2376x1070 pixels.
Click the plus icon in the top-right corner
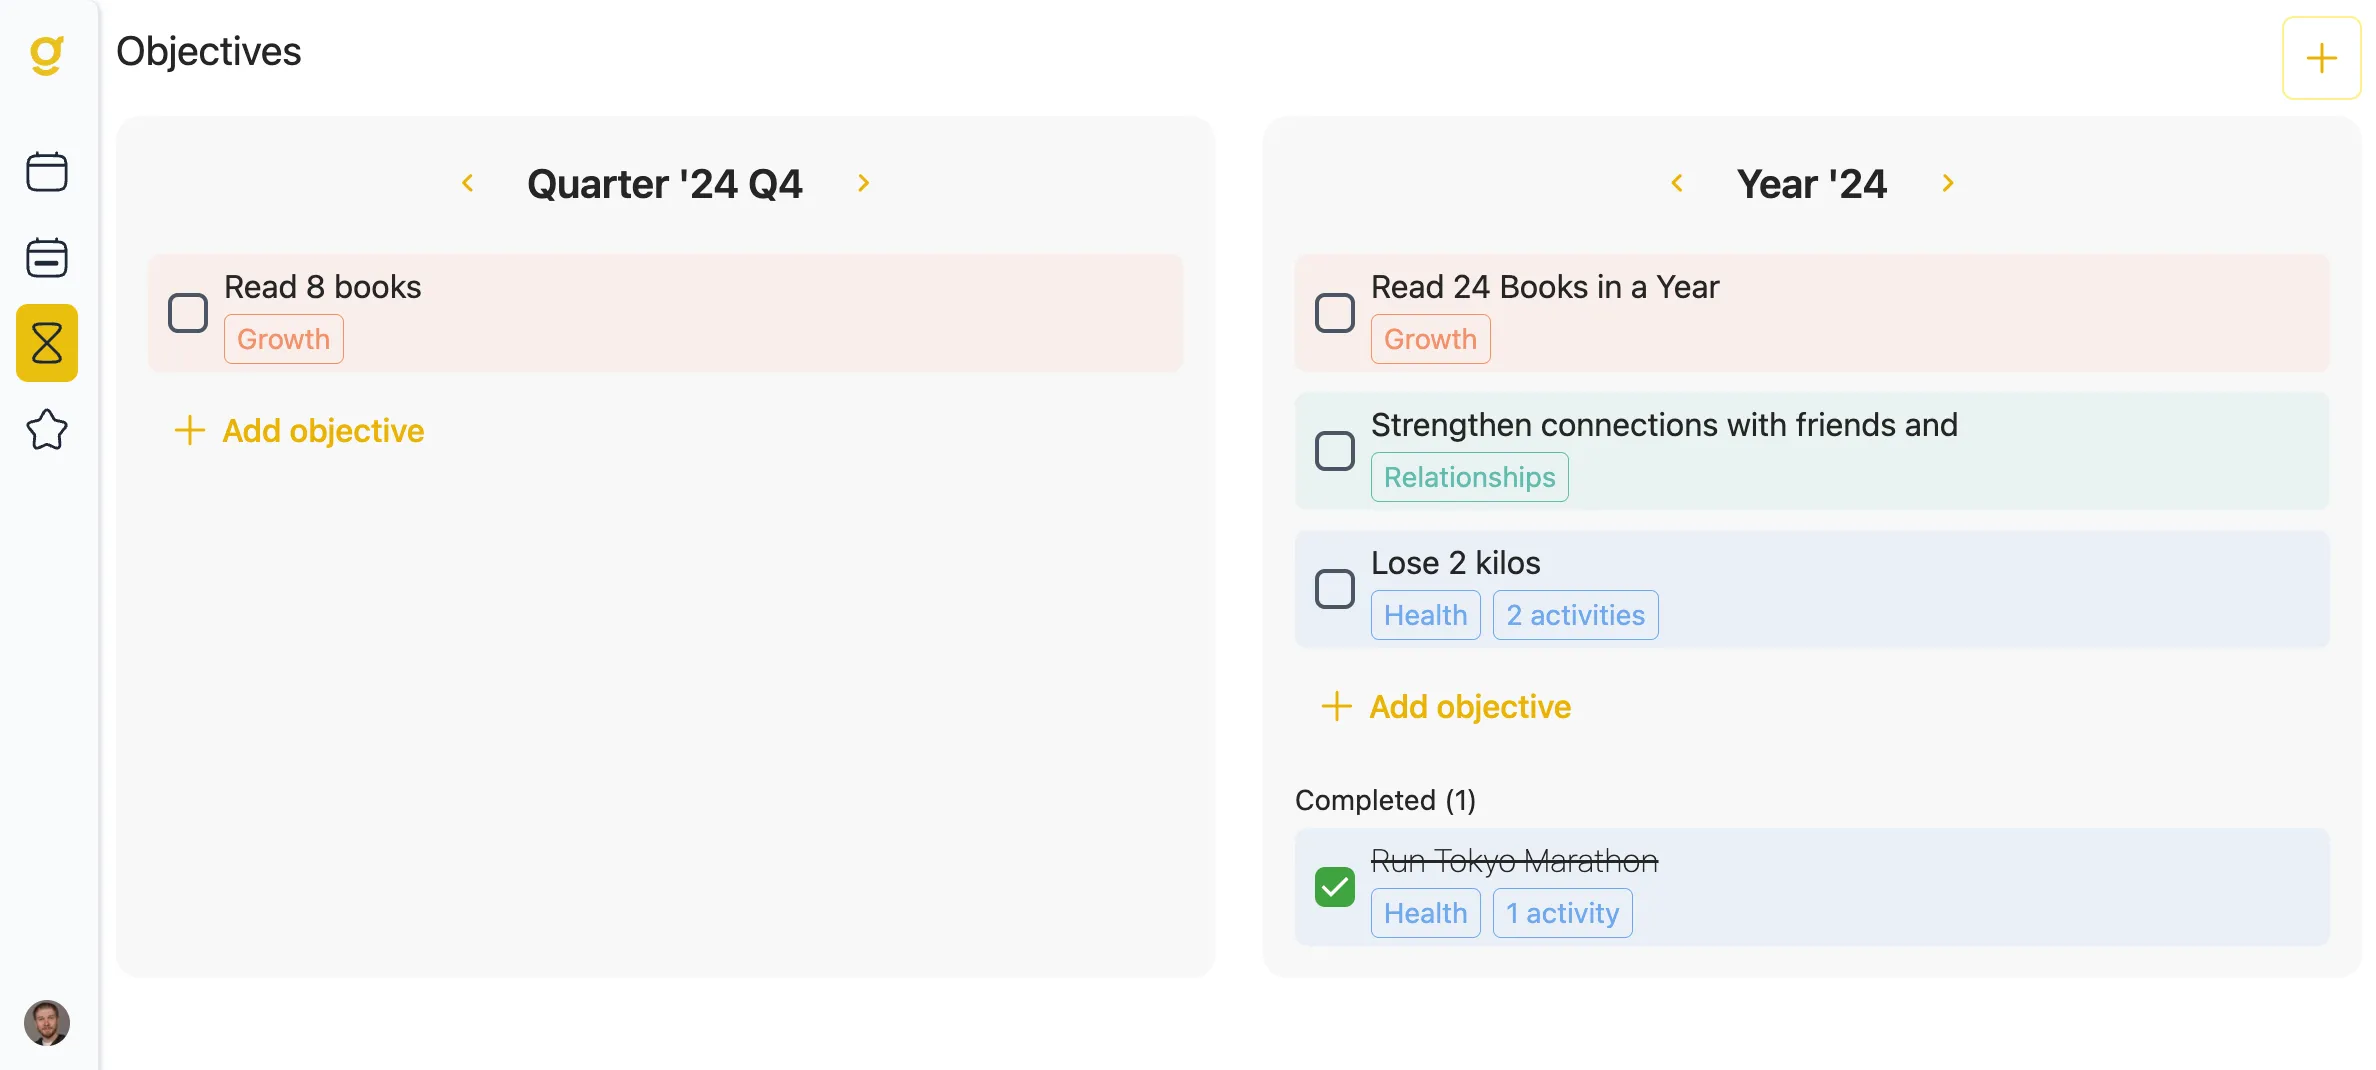pyautogui.click(x=2320, y=57)
